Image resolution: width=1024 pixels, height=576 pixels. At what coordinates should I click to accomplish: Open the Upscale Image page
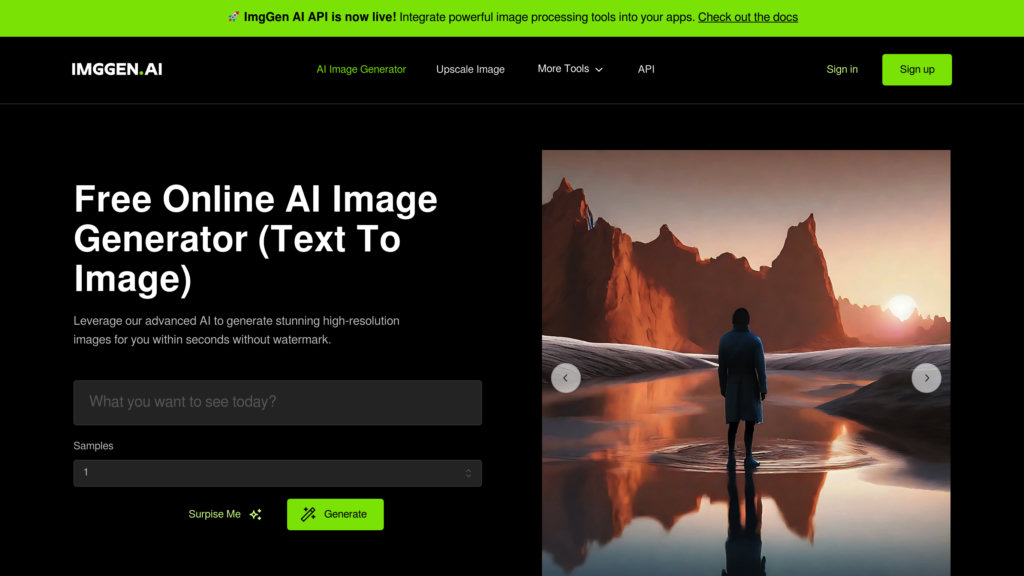point(470,69)
